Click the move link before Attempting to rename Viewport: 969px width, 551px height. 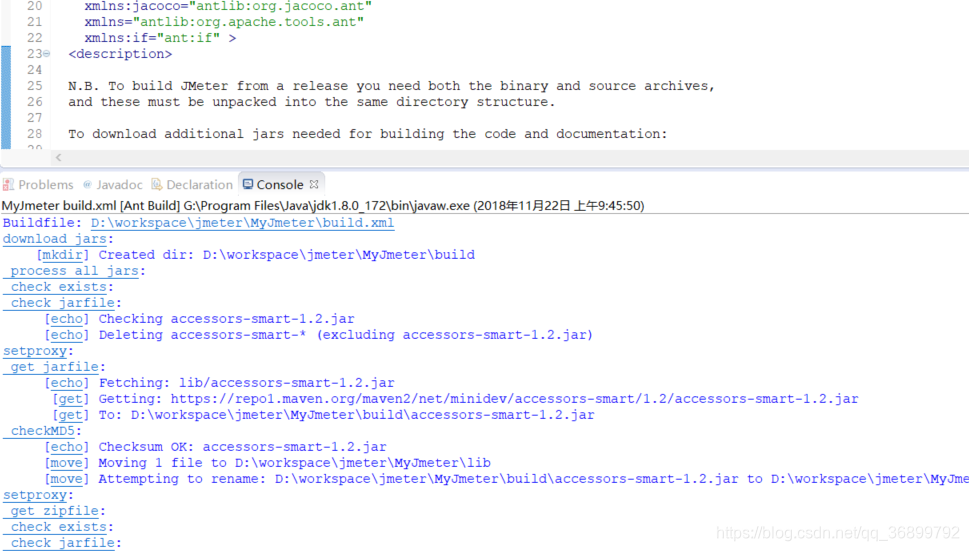click(x=66, y=479)
